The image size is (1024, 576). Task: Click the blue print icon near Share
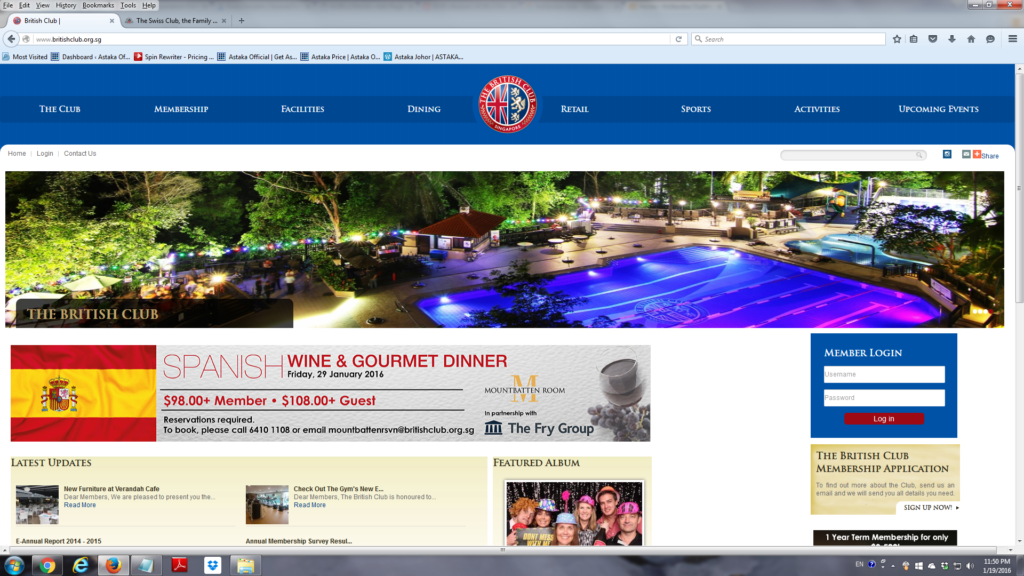[947, 154]
